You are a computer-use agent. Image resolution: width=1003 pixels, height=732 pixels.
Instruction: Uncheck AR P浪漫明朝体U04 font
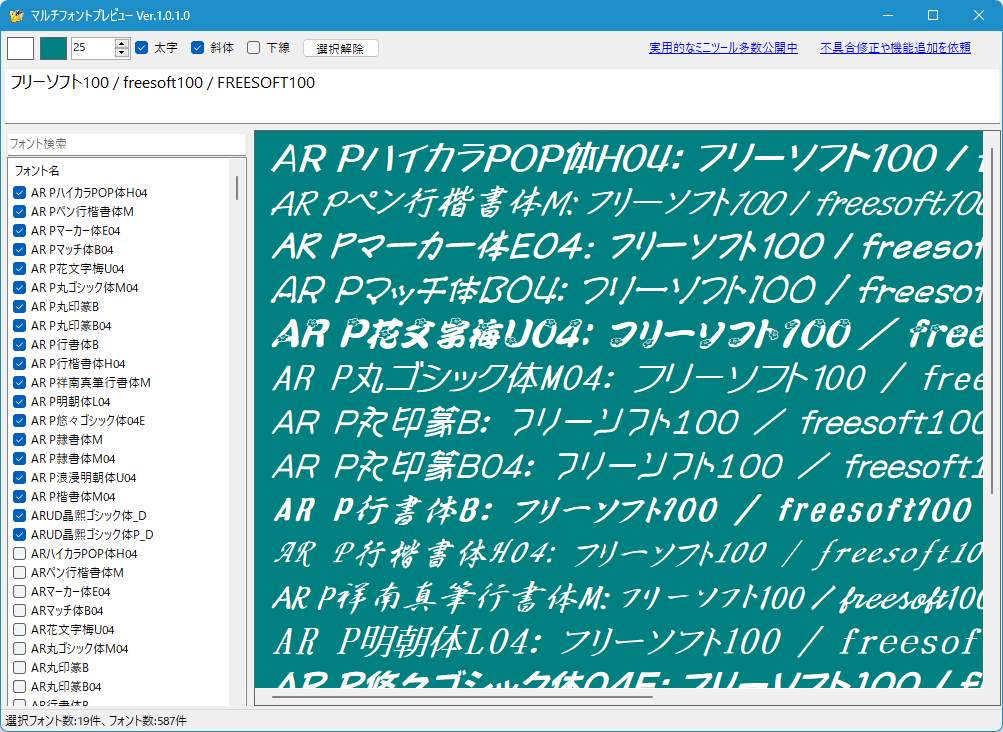20,477
